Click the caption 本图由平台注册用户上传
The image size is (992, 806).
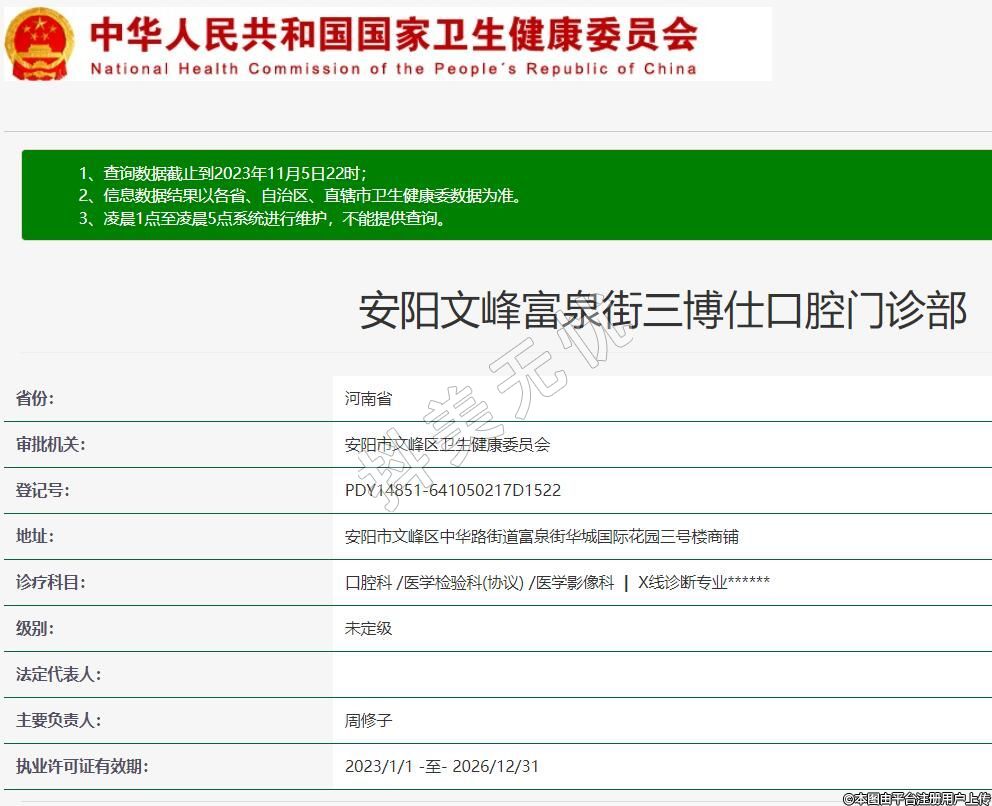[x=915, y=798]
